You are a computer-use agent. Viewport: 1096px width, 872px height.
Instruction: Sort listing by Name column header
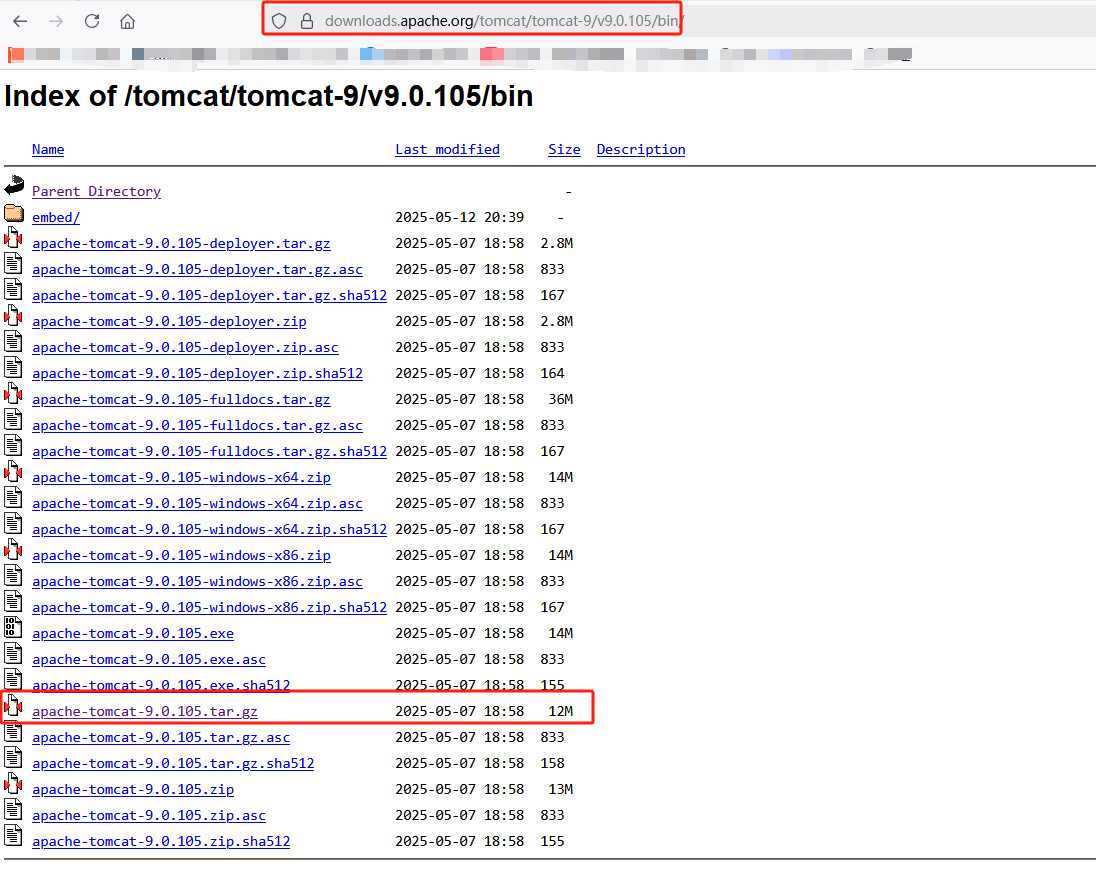pyautogui.click(x=48, y=150)
